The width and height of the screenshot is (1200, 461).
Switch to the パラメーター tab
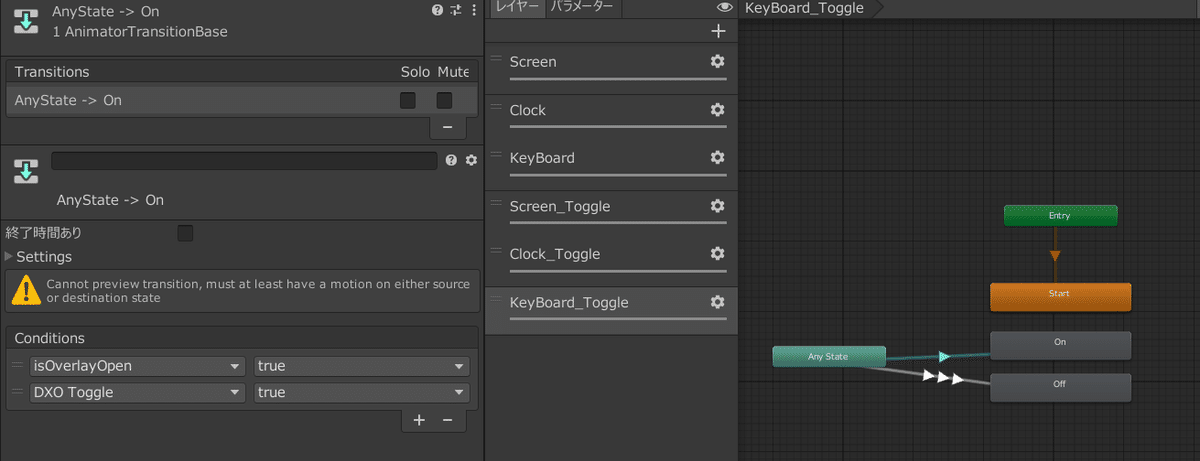[584, 8]
